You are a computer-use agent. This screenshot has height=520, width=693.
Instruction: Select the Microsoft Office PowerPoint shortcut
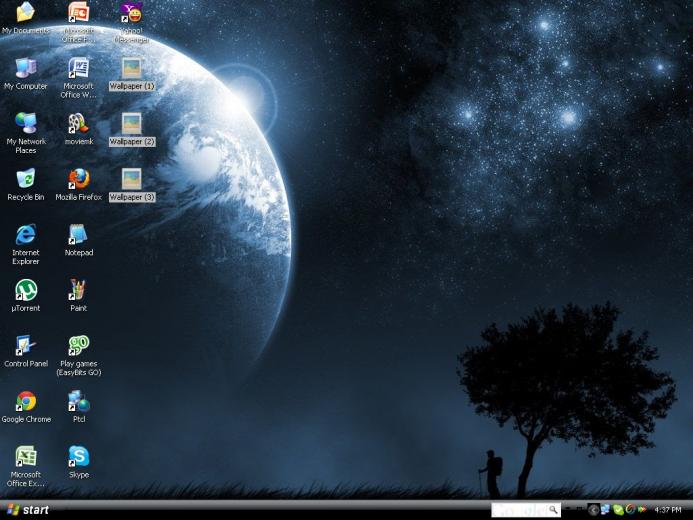tap(79, 22)
